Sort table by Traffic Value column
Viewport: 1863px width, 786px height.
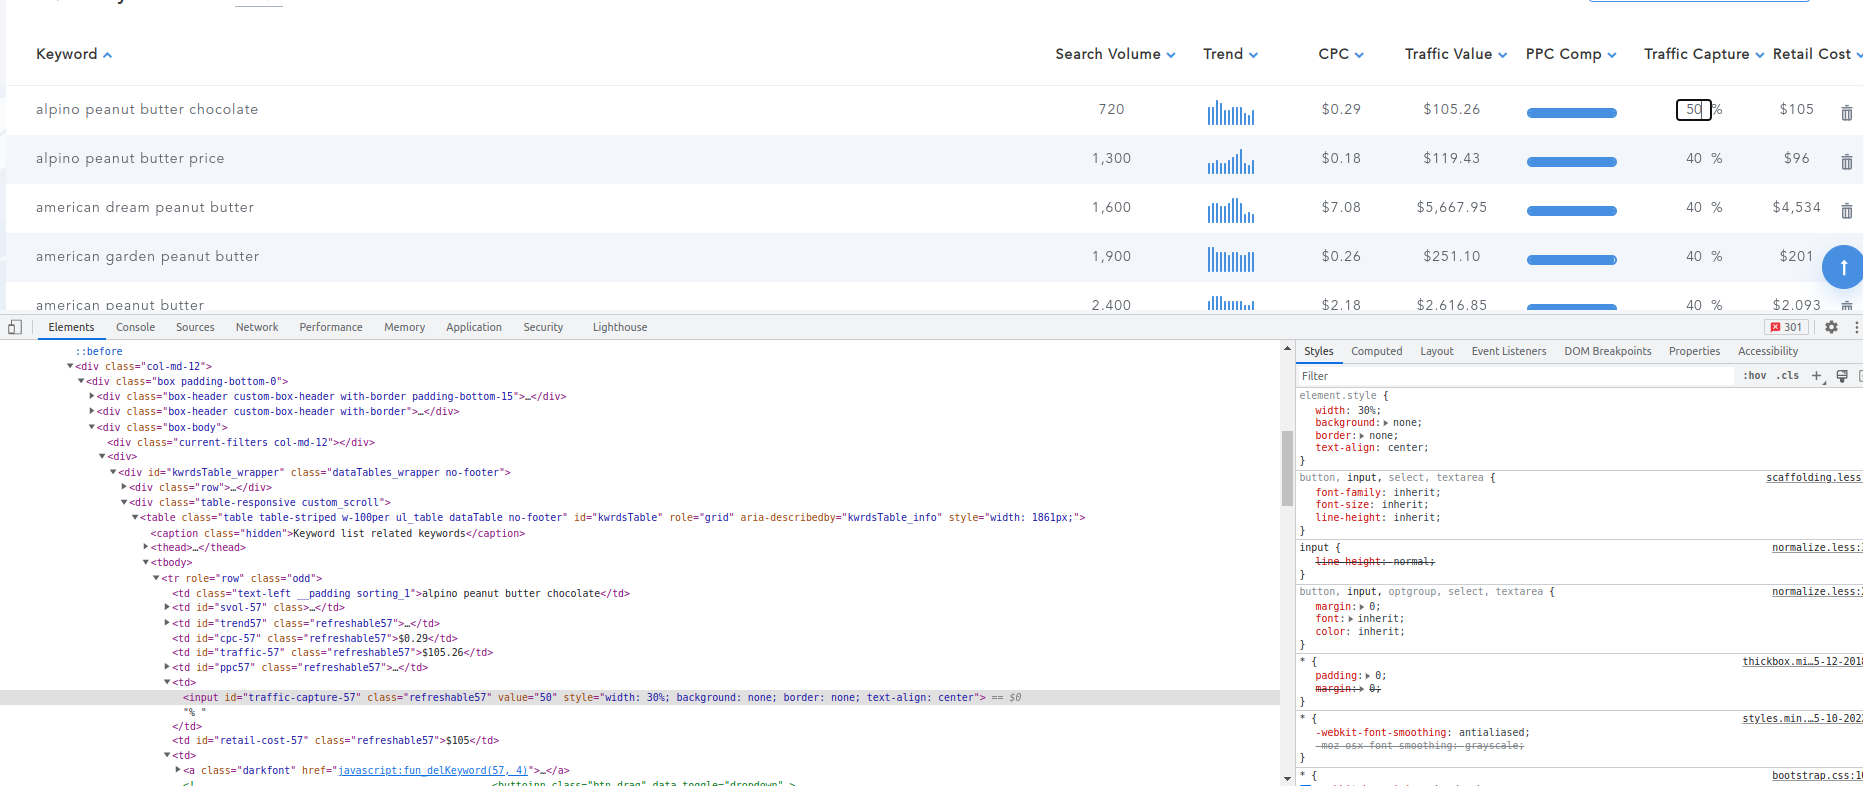point(1455,54)
